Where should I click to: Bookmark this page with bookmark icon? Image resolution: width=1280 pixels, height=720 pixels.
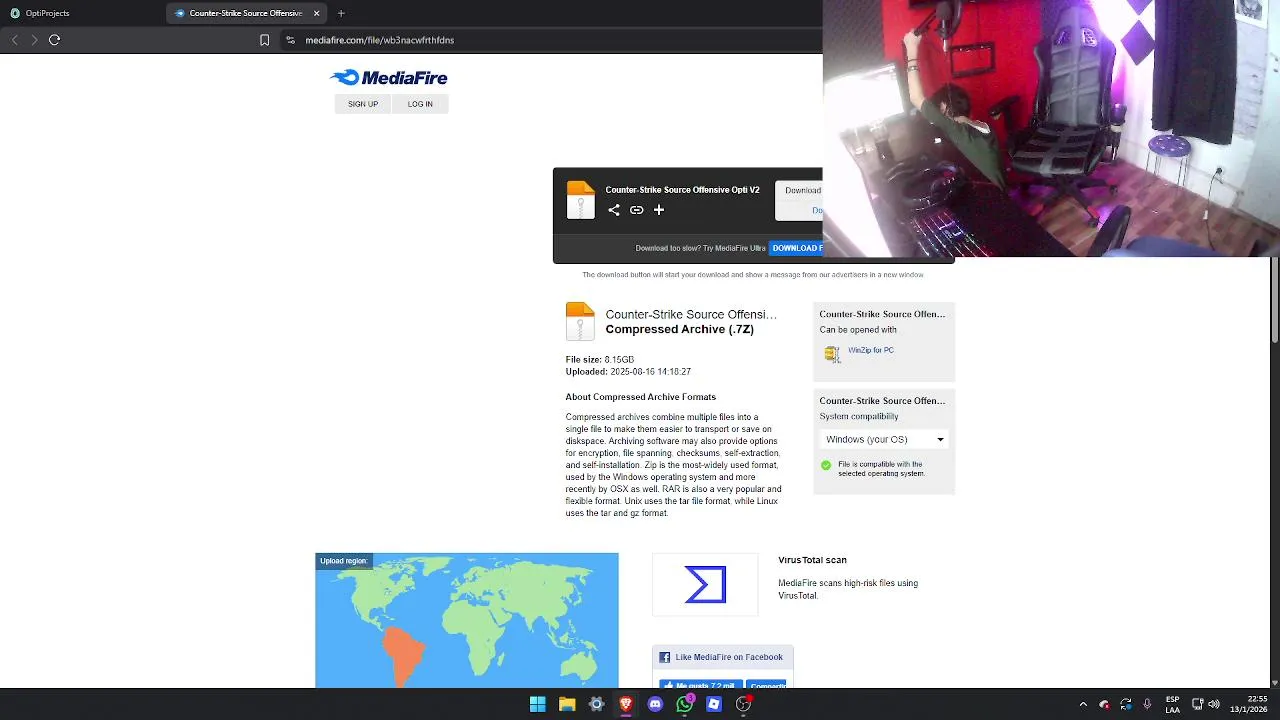tap(264, 40)
